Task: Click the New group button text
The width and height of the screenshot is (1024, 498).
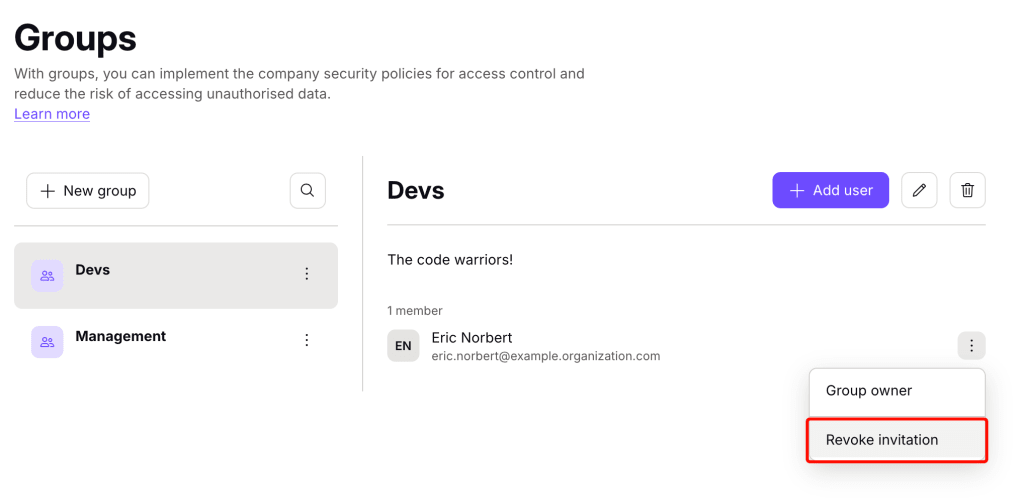Action: click(100, 191)
